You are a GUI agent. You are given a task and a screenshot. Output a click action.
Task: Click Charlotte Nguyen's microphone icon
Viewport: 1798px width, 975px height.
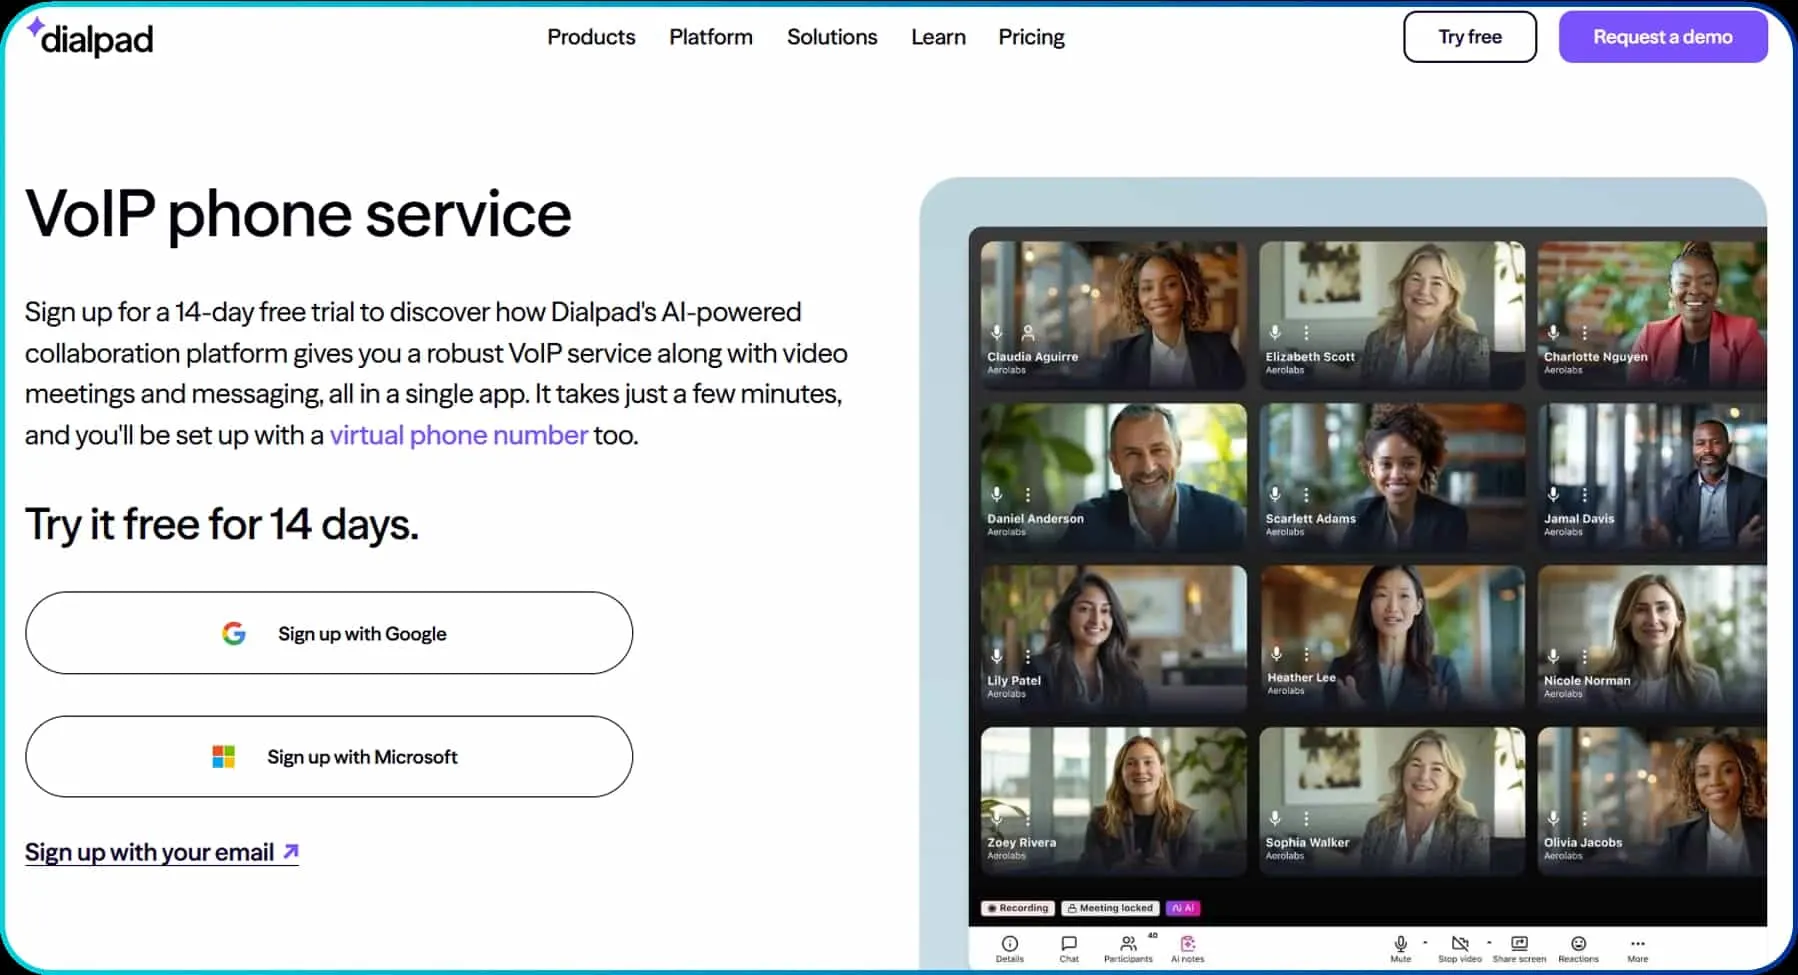[x=1553, y=332]
